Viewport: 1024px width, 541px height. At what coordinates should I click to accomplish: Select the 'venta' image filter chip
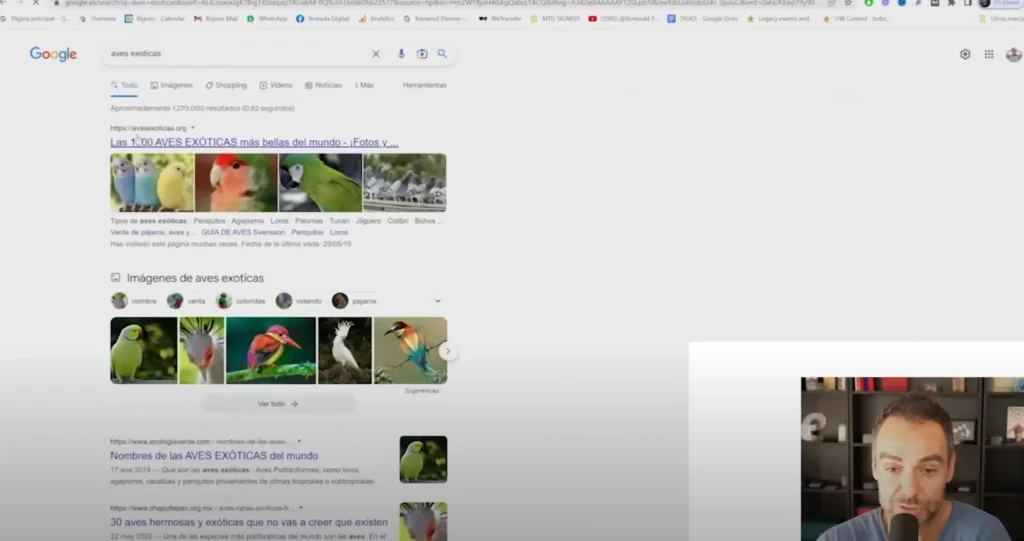[187, 301]
